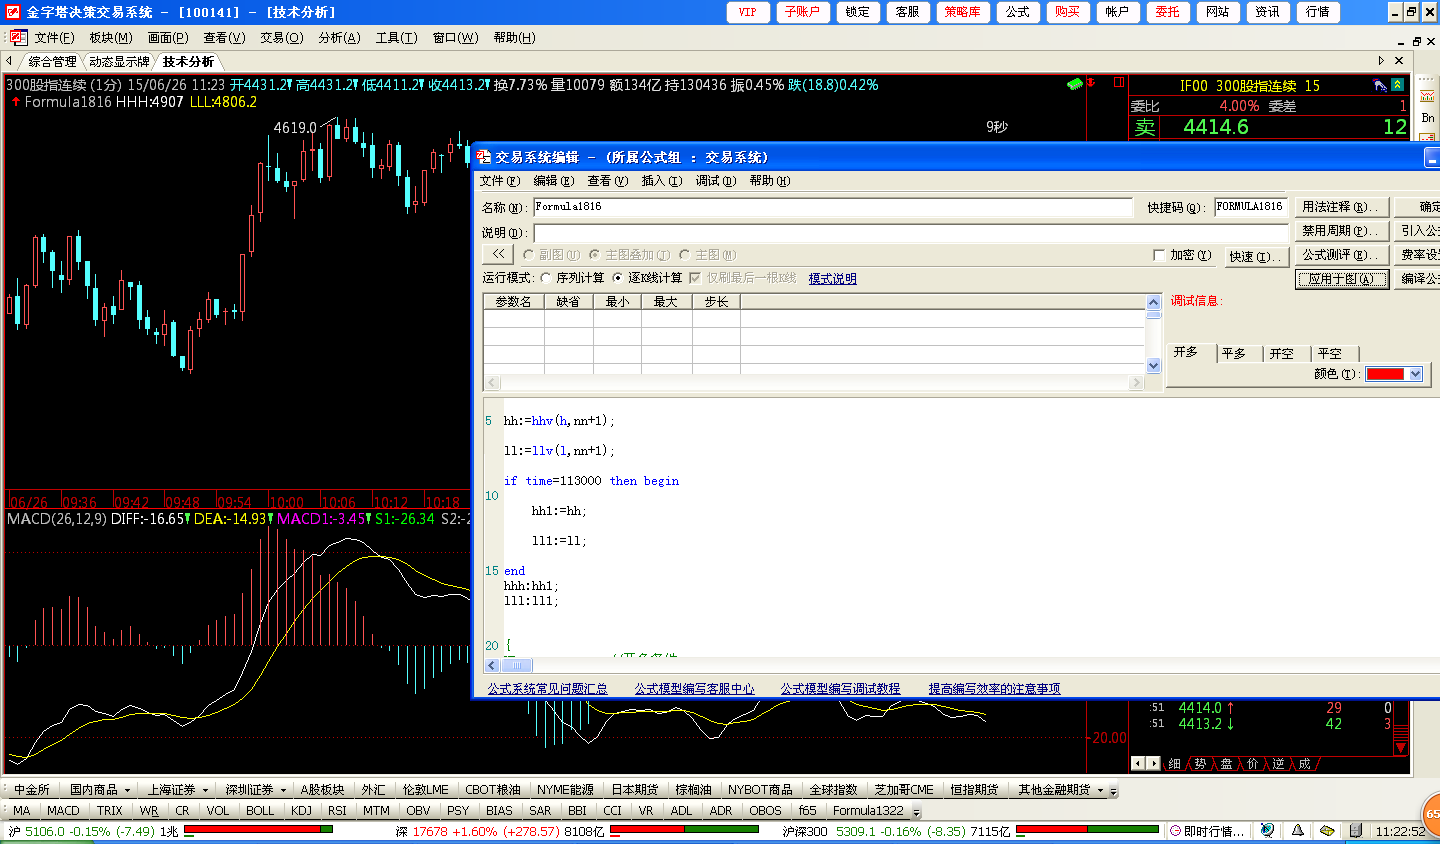Click the << collapse button in the editor
Image resolution: width=1440 pixels, height=844 pixels.
(498, 254)
